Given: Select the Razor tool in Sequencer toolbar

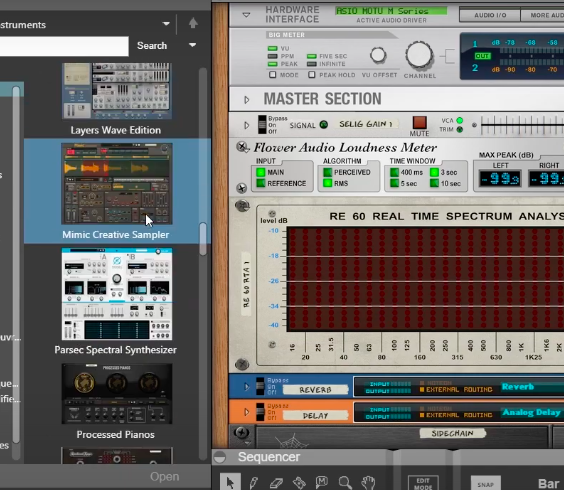Looking at the screenshot, I should coord(299,482).
